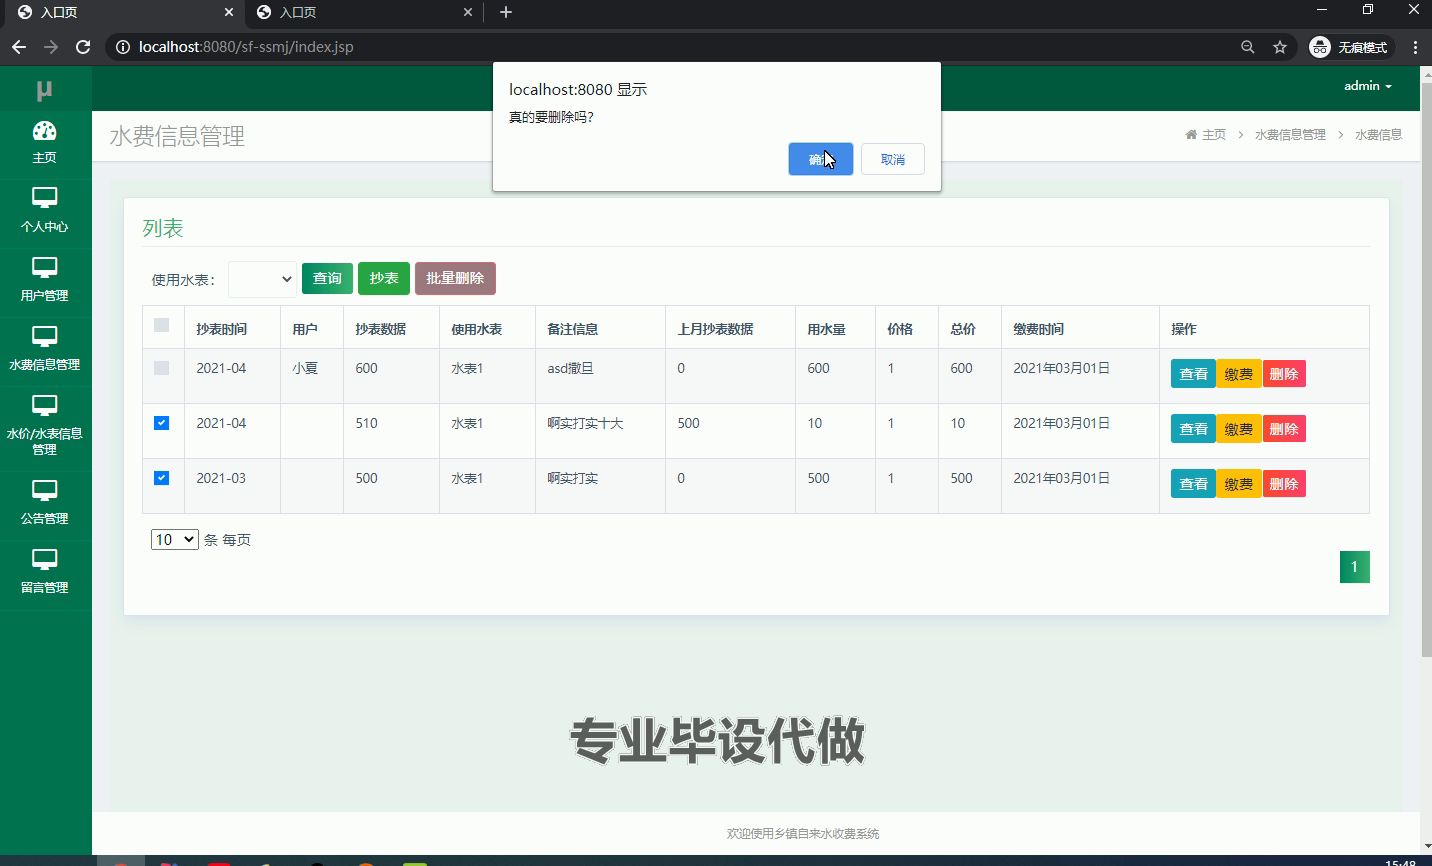1432x866 pixels.
Task: Click 删除 for the 啊实打实十大 row
Action: pyautogui.click(x=1284, y=429)
